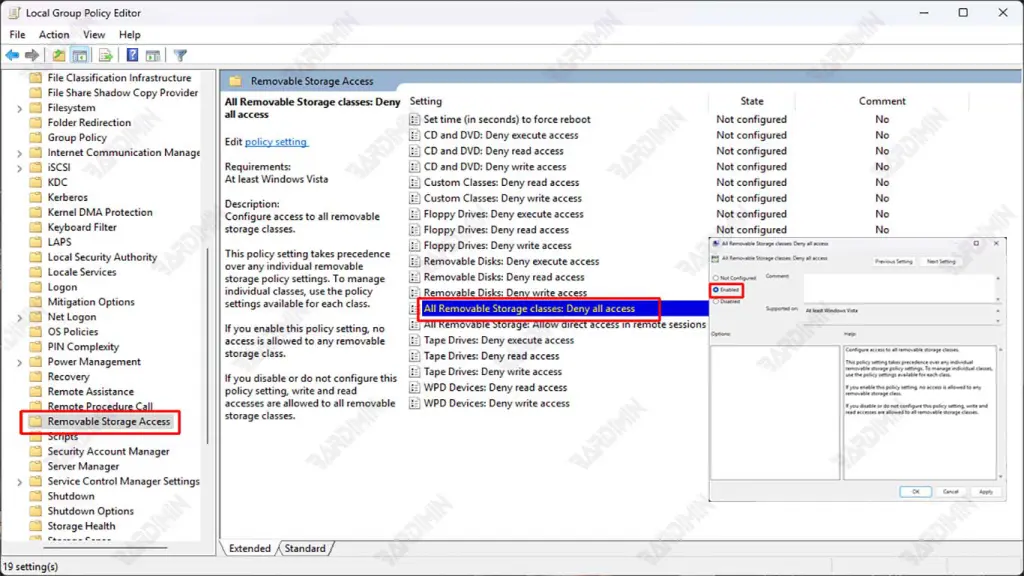Click the Forward arrow toolbar icon

click(x=31, y=56)
